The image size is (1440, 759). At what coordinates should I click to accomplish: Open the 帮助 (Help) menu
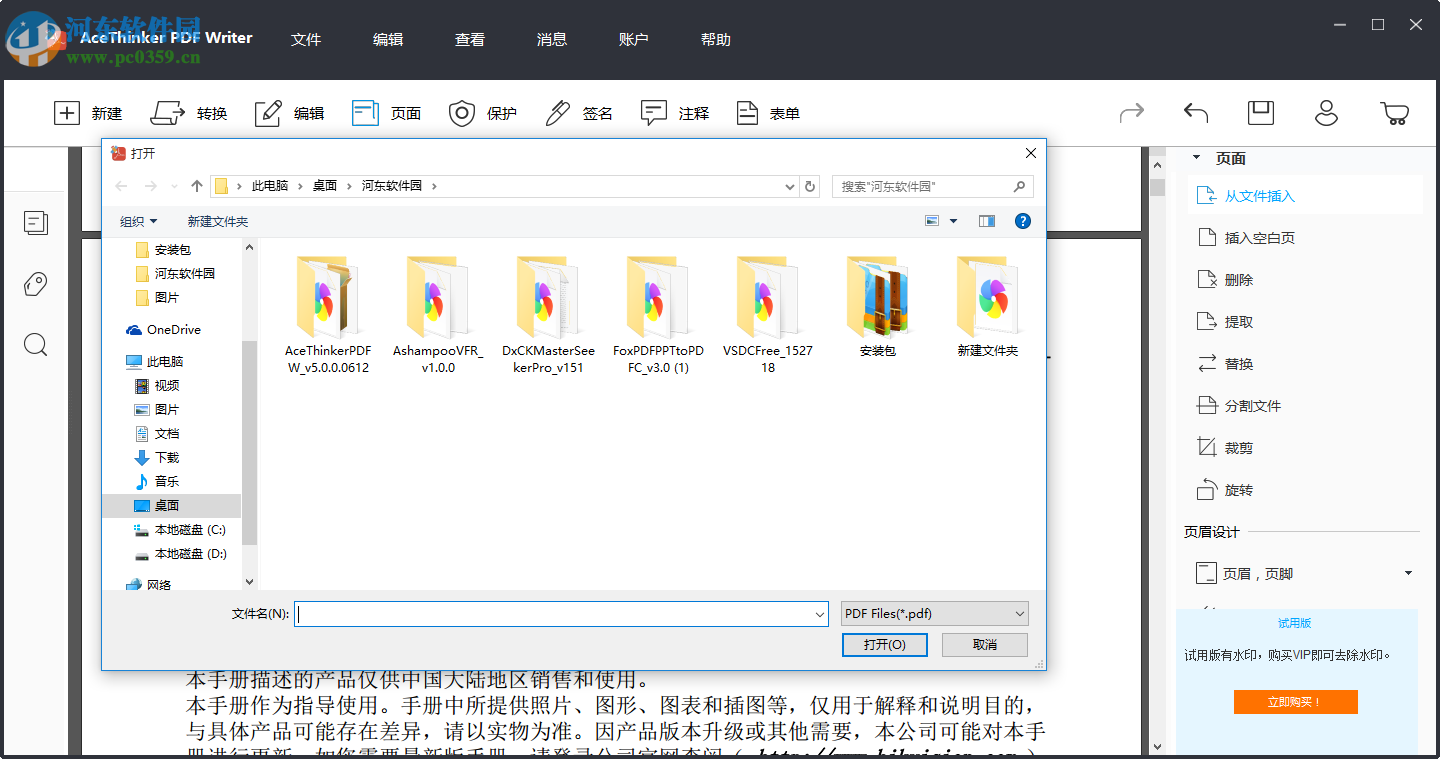point(716,39)
